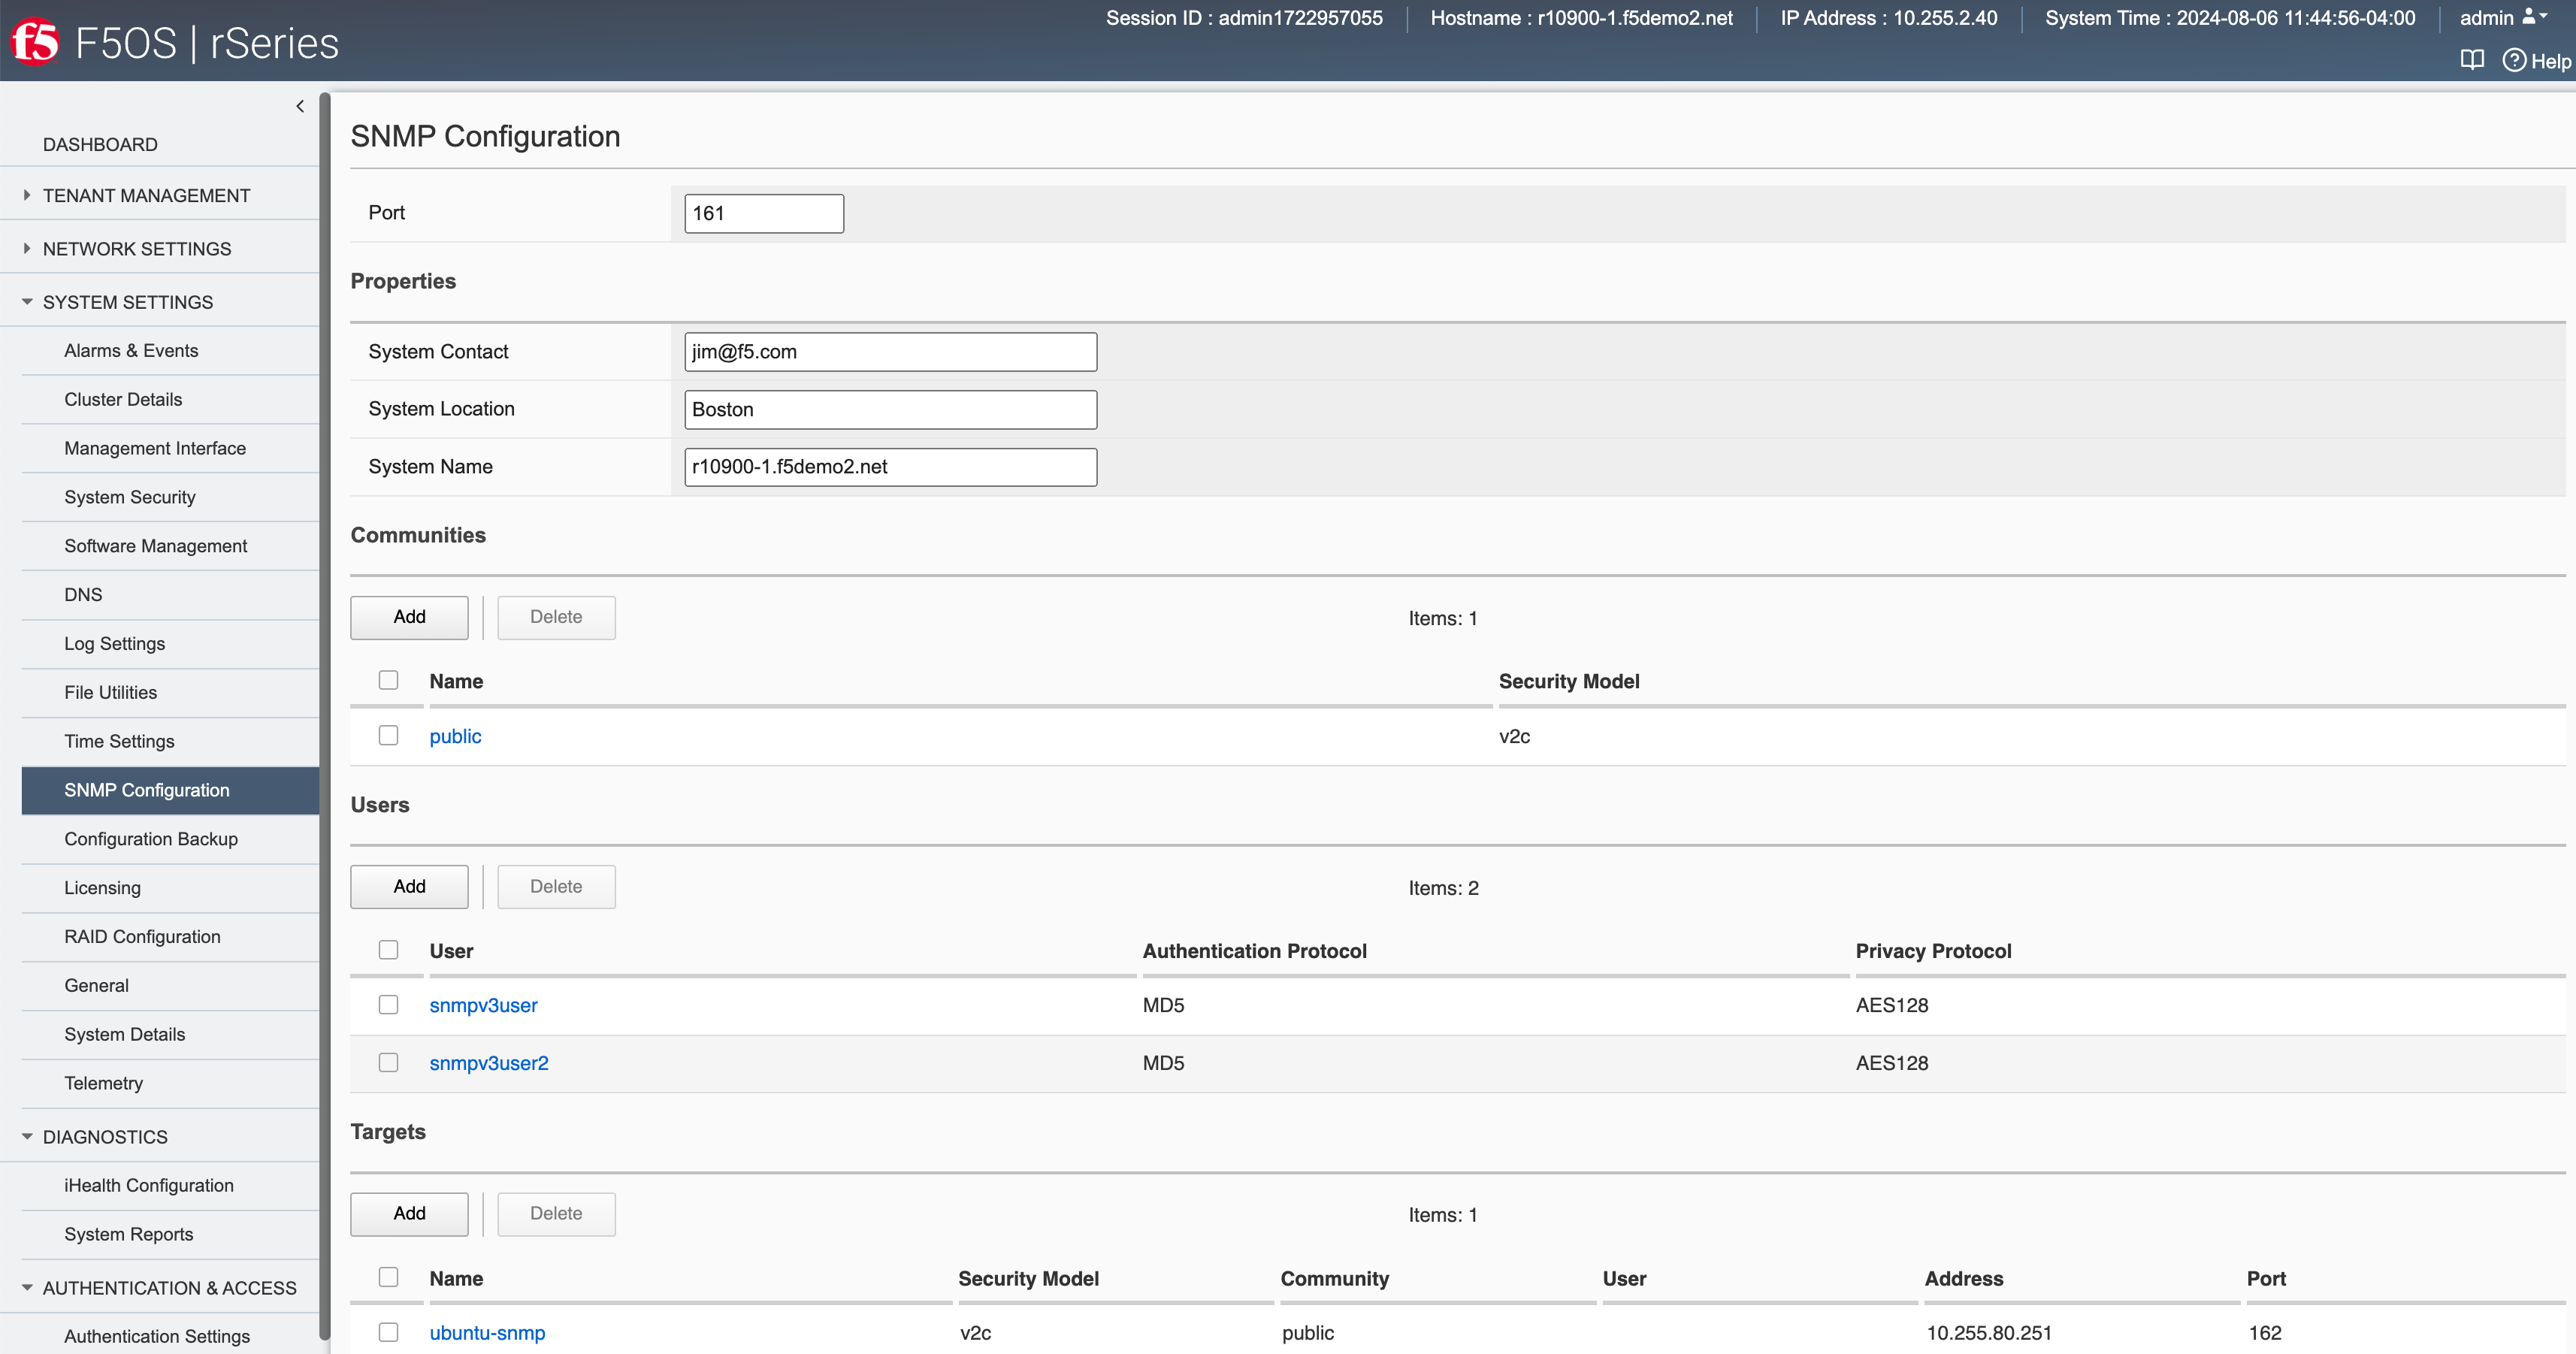The image size is (2576, 1354).
Task: Open System Security page
Action: [130, 498]
